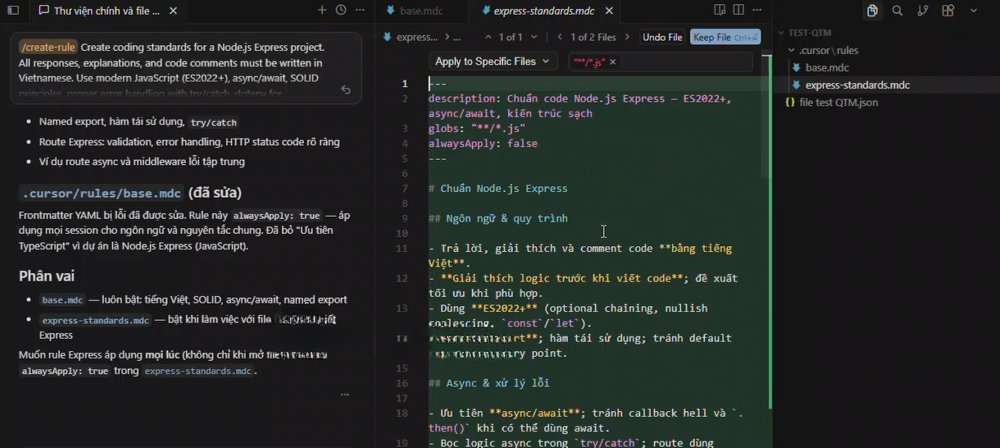Open chat panel more options ellipsis
Image resolution: width=1000 pixels, height=448 pixels.
point(360,10)
